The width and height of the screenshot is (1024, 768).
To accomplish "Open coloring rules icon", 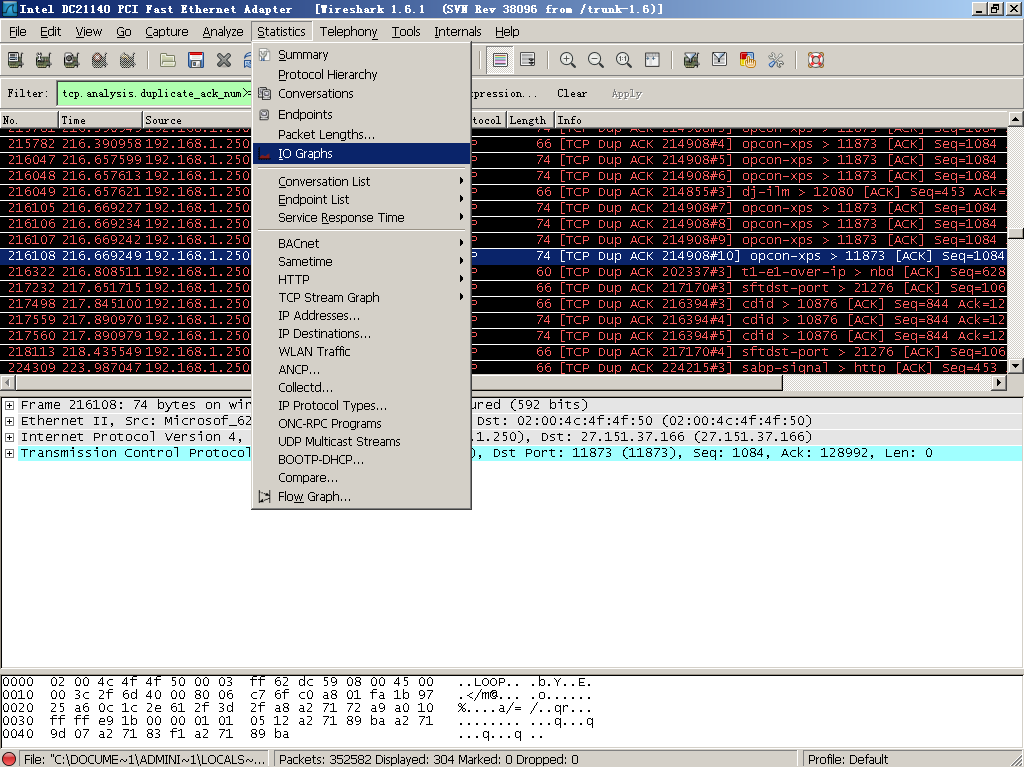I will [x=748, y=60].
